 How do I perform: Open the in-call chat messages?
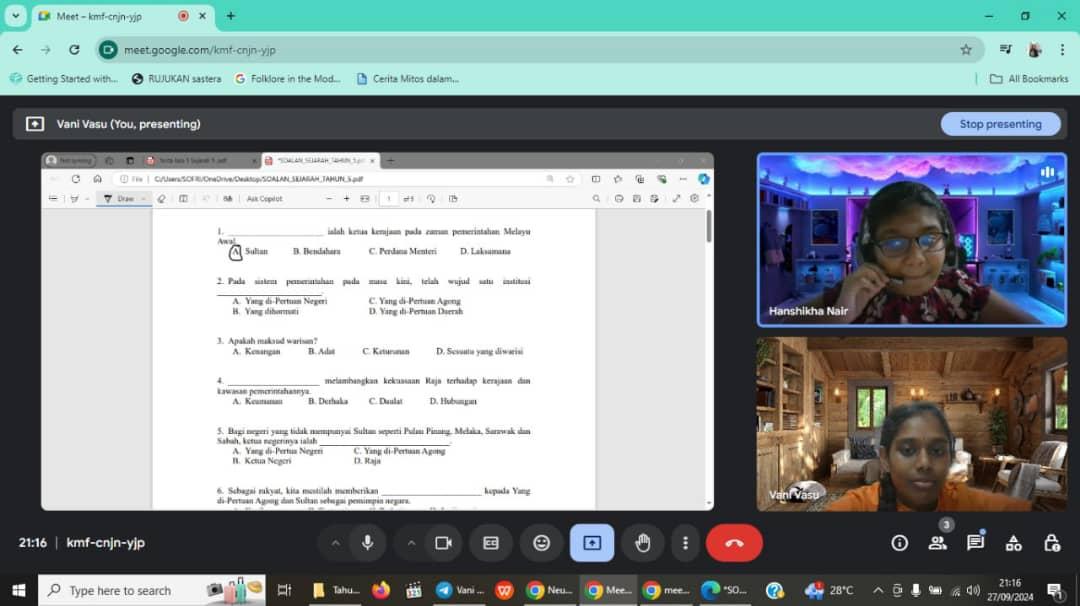975,543
